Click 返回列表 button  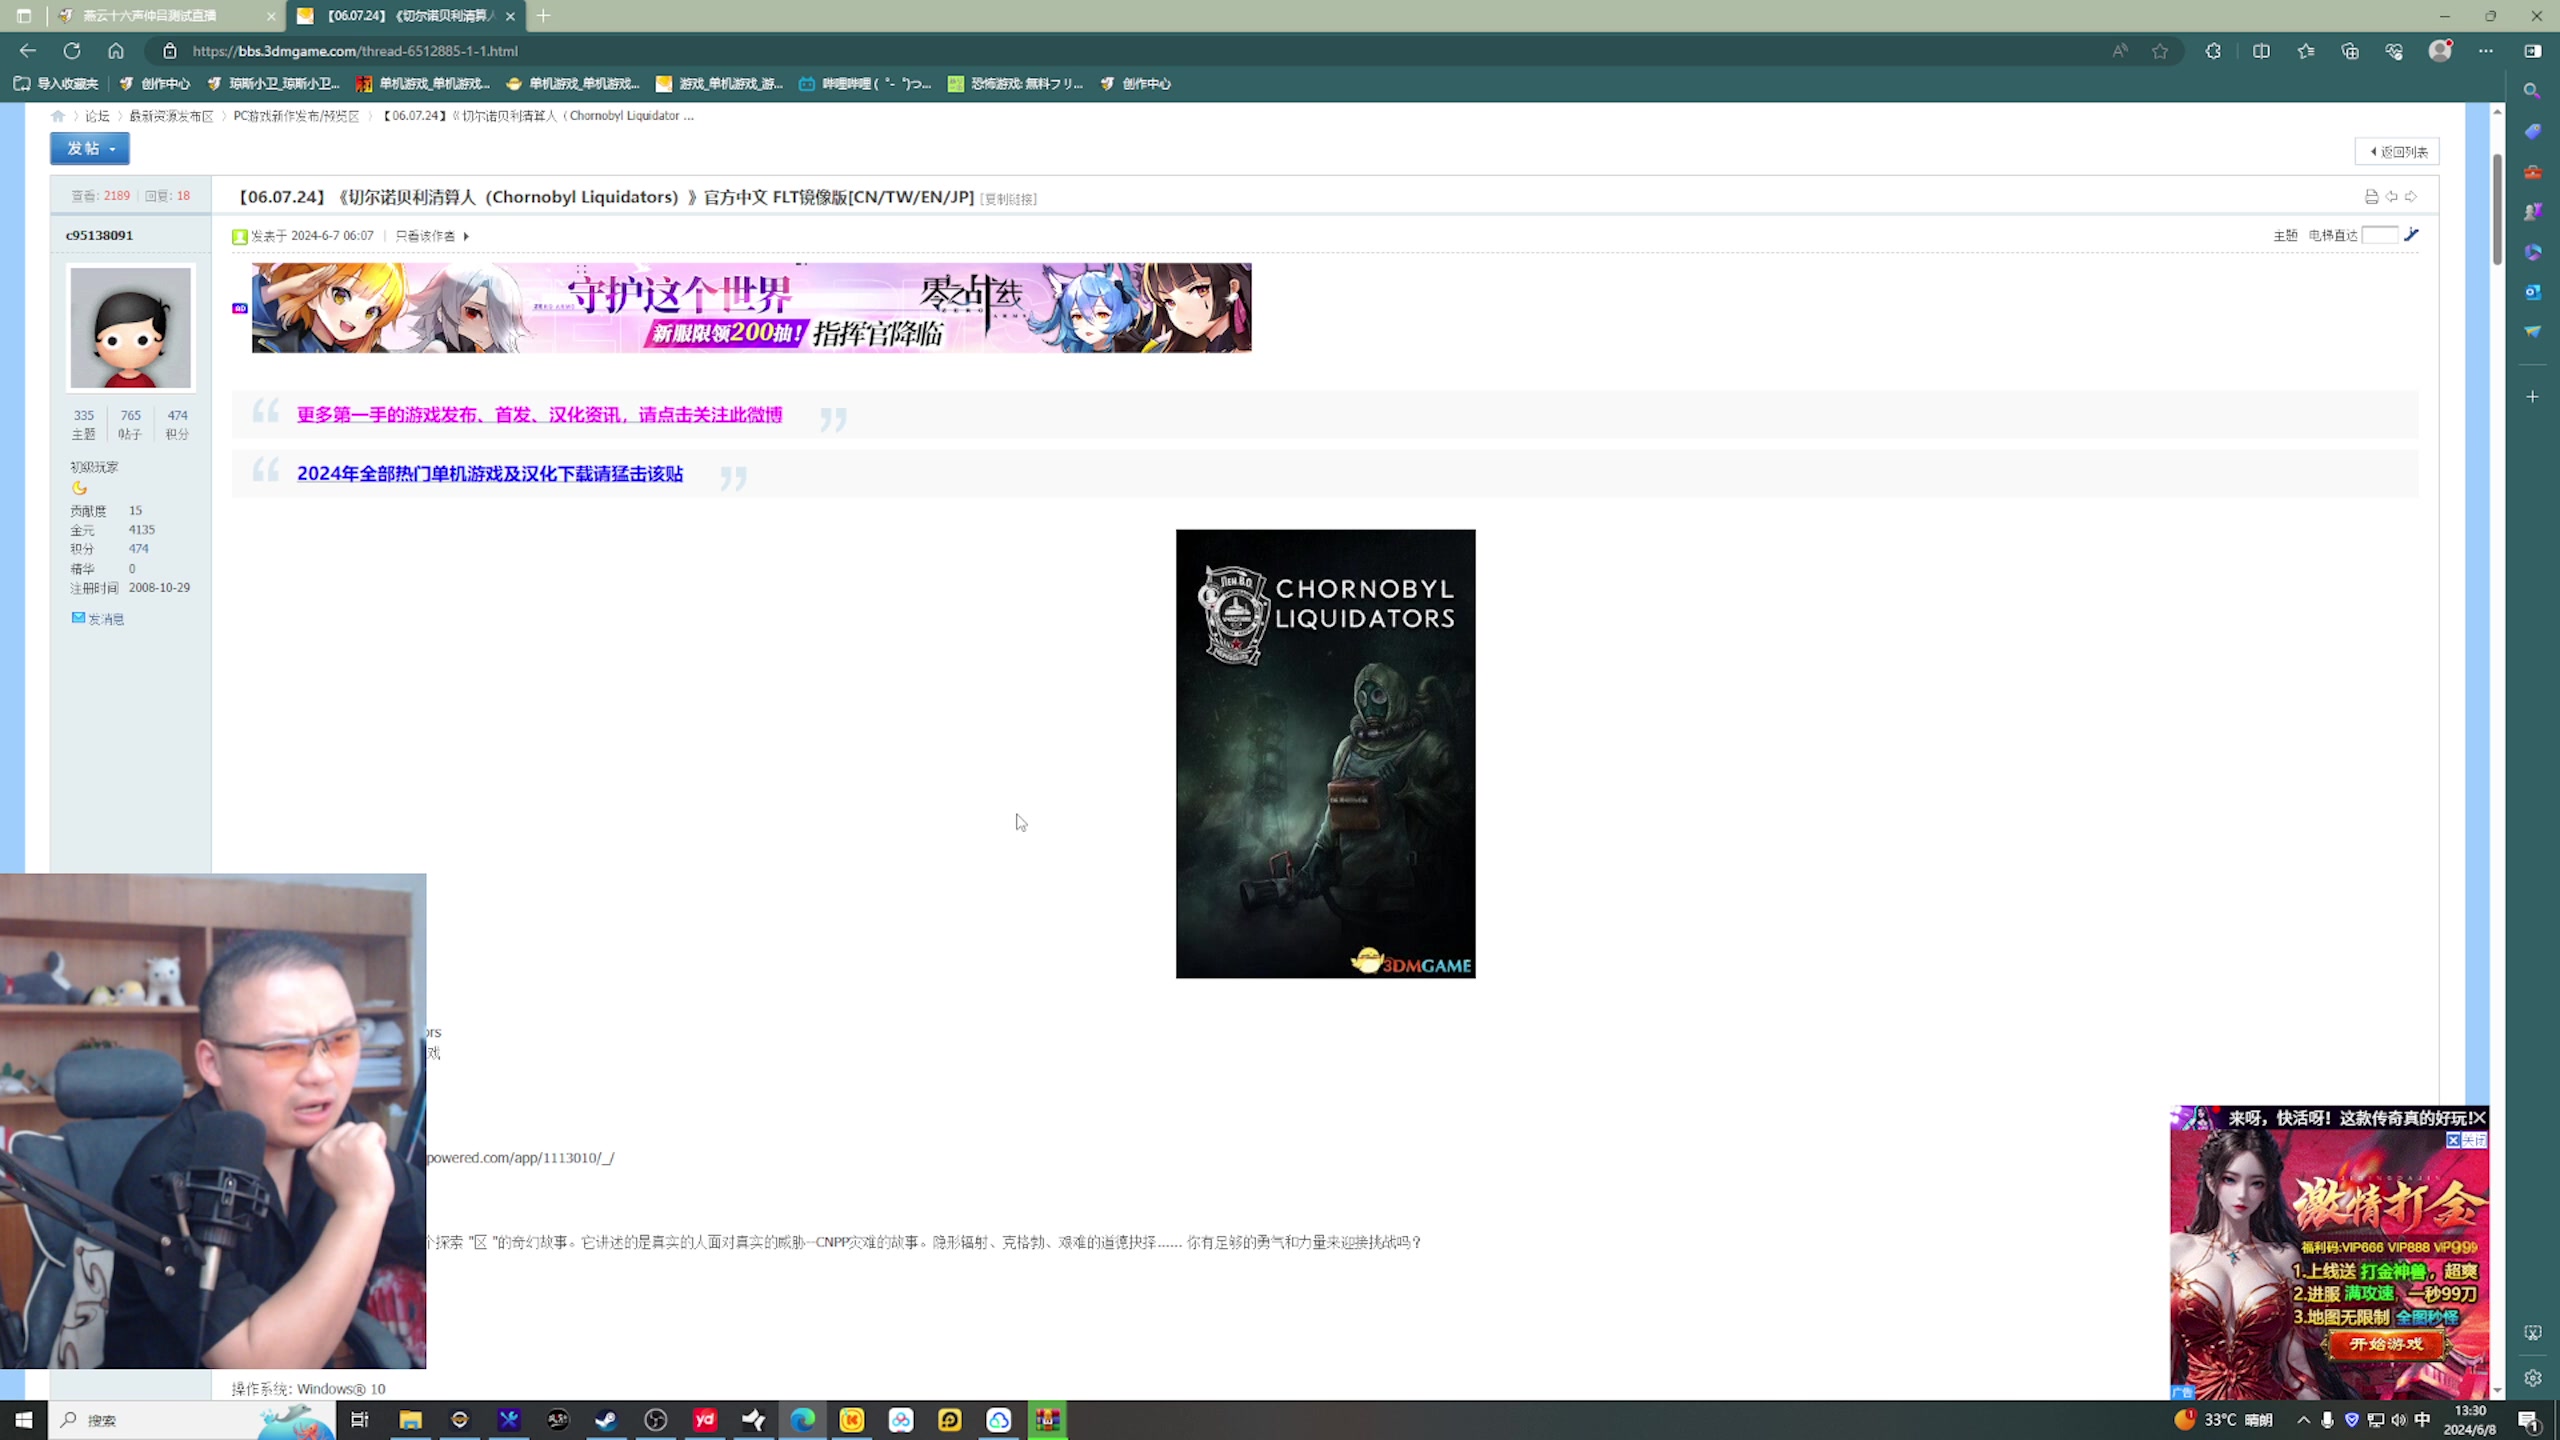(2397, 152)
